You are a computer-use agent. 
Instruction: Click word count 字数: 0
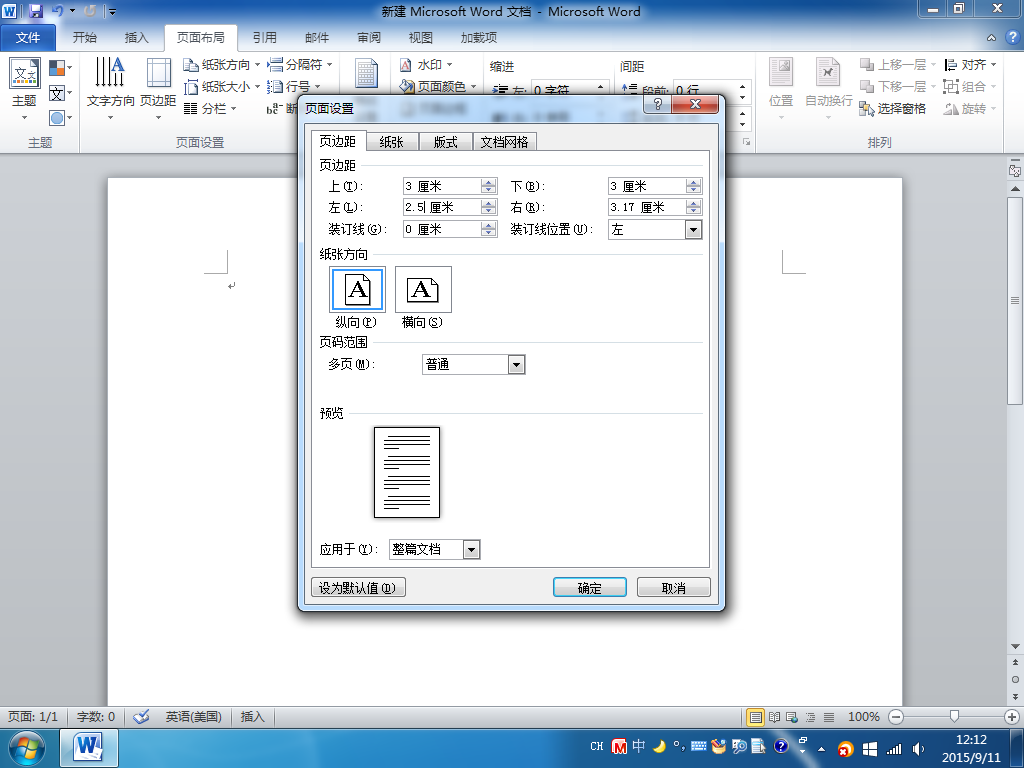tap(96, 717)
